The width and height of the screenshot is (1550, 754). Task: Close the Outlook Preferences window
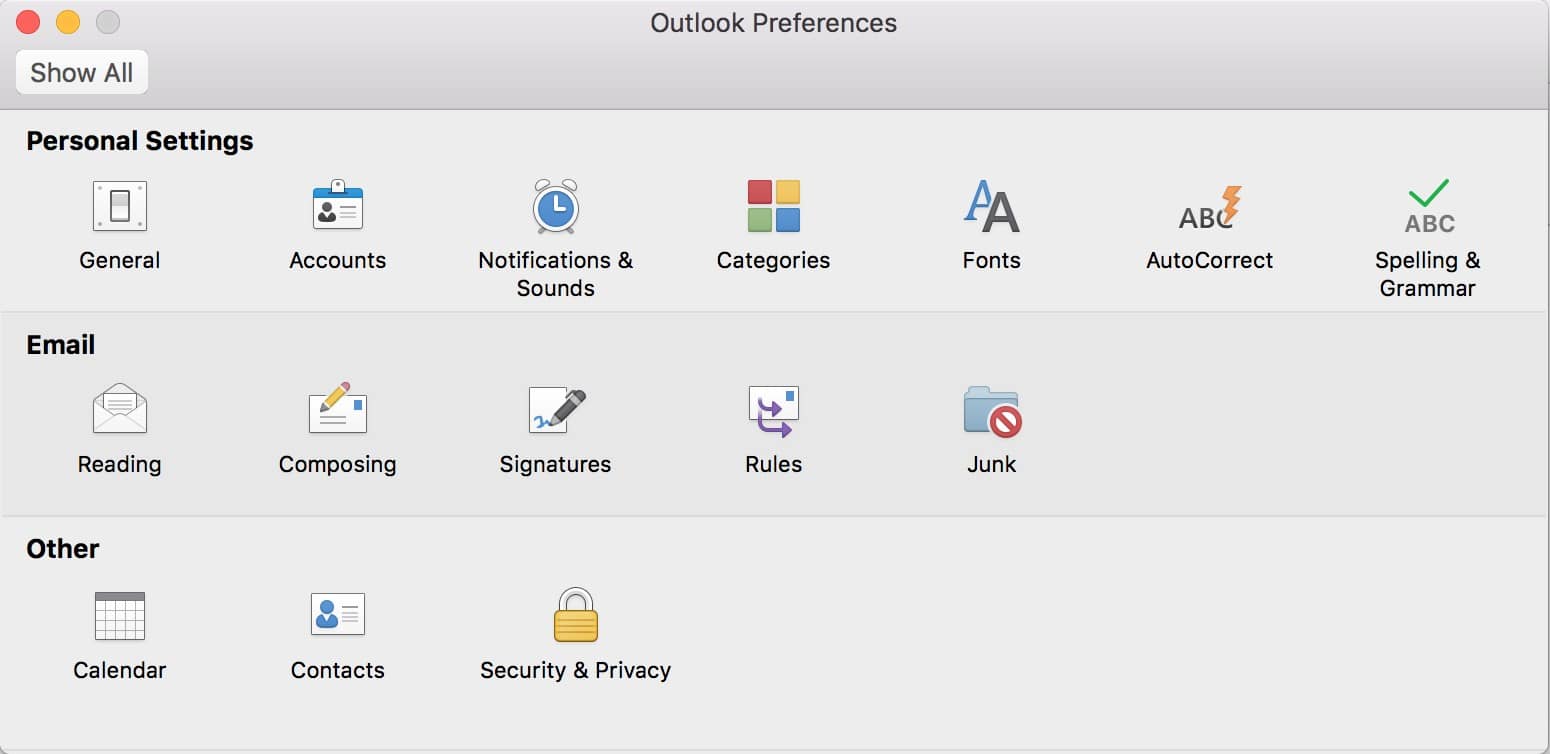[28, 22]
